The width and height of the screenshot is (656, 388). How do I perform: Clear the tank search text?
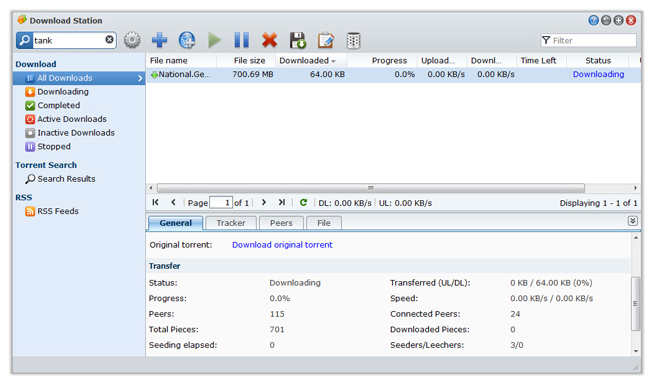(109, 39)
